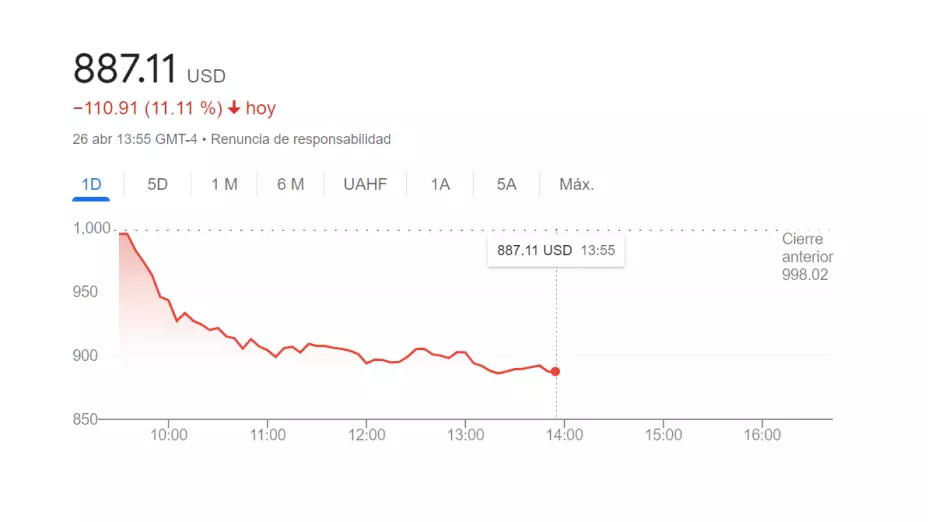
Task: Click the 1,000 price axis label
Action: [91, 228]
